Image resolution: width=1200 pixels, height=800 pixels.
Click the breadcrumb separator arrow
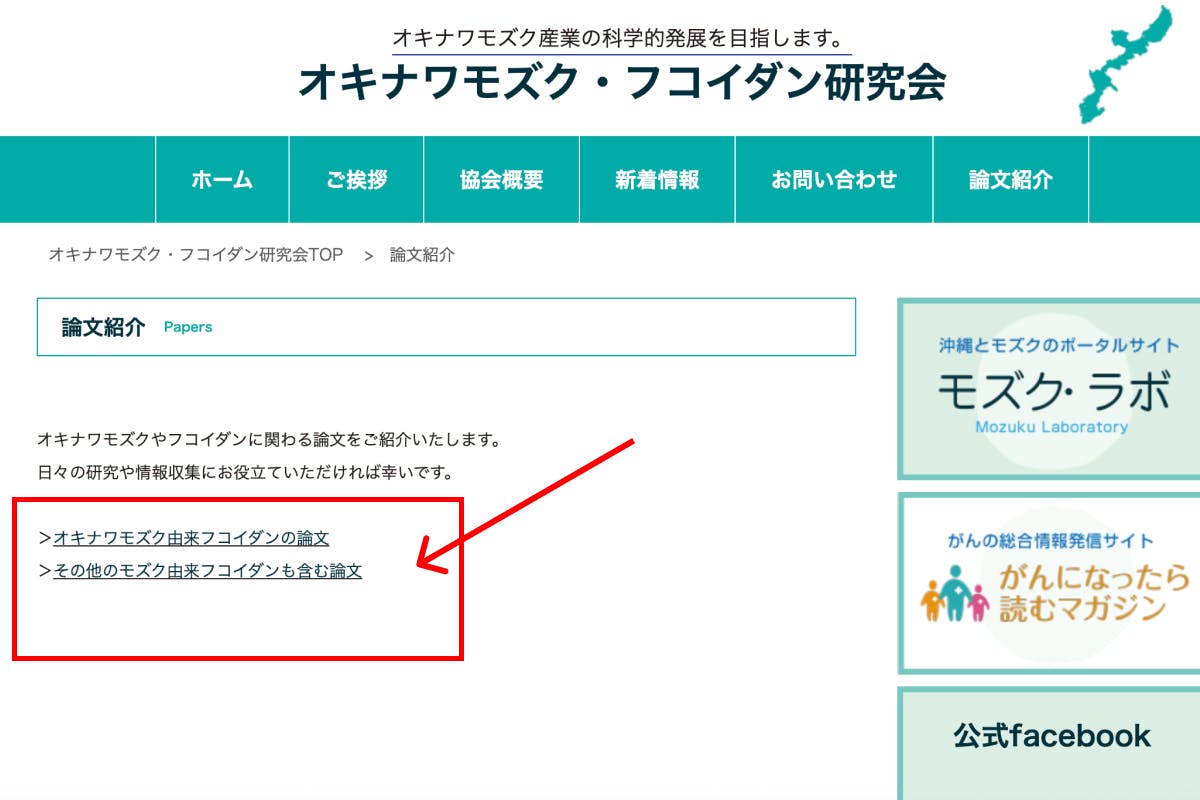368,256
